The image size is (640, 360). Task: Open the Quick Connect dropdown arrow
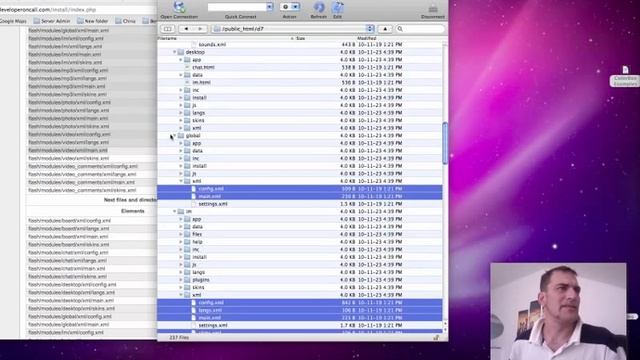[x=269, y=7]
